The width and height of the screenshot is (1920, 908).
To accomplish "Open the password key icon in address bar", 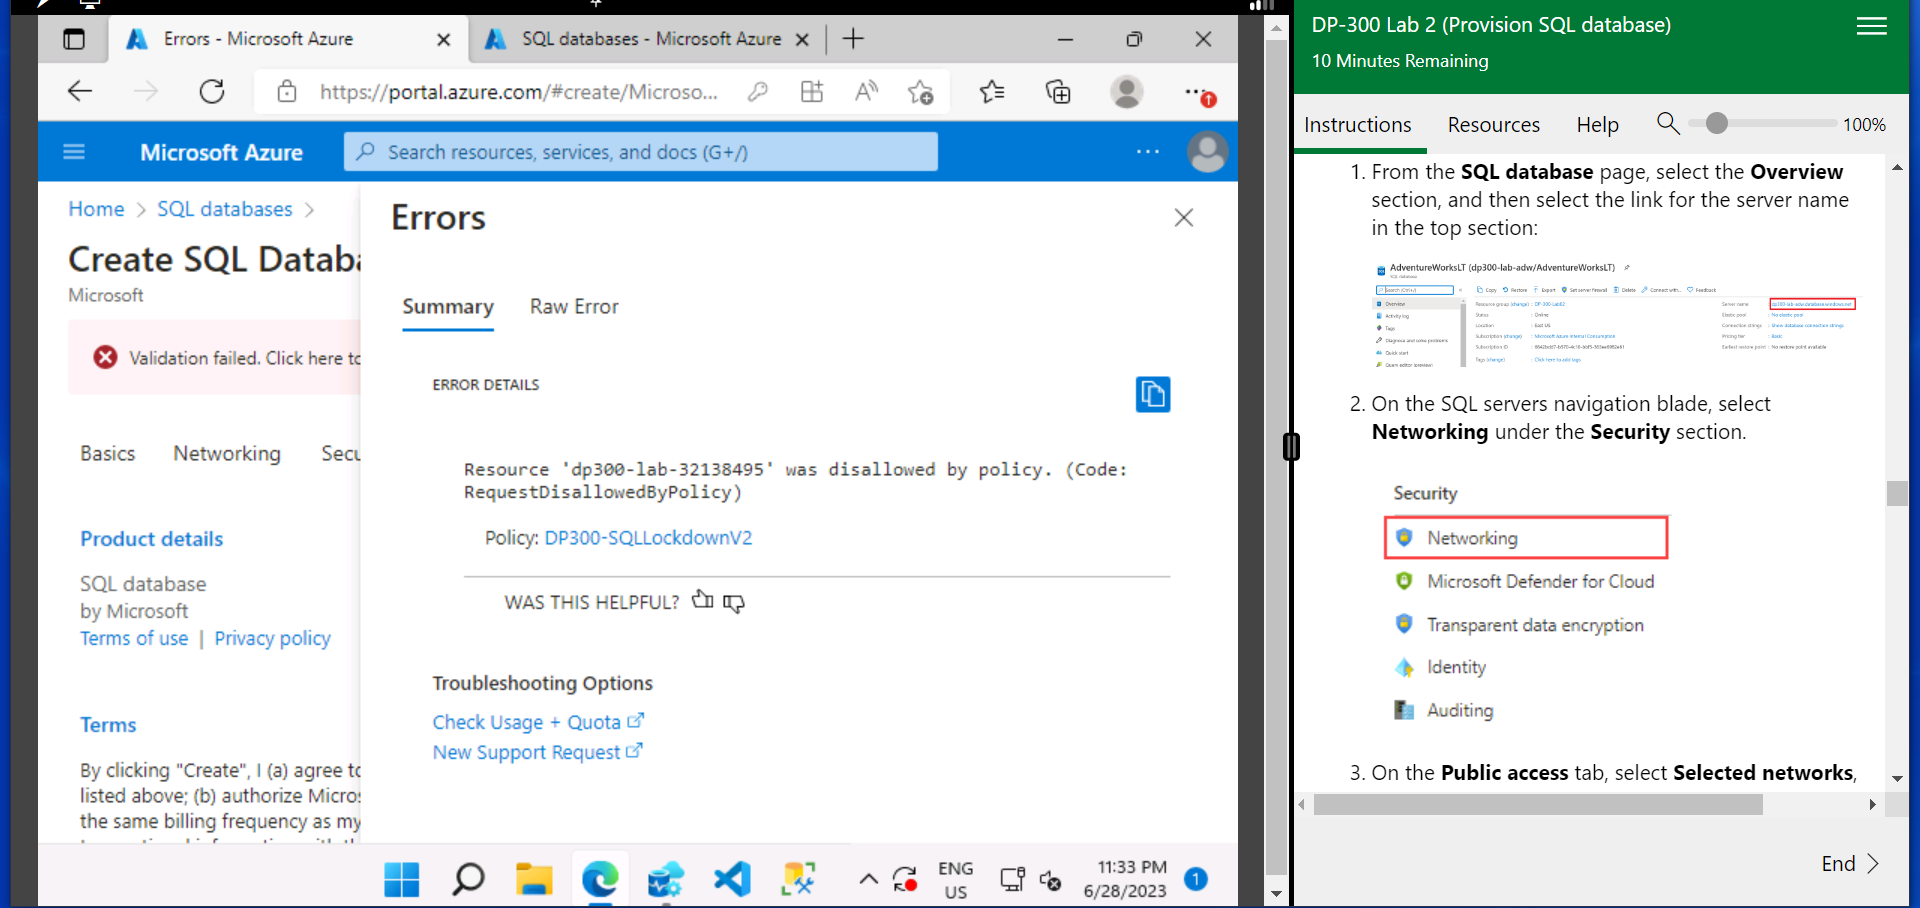I will (758, 92).
